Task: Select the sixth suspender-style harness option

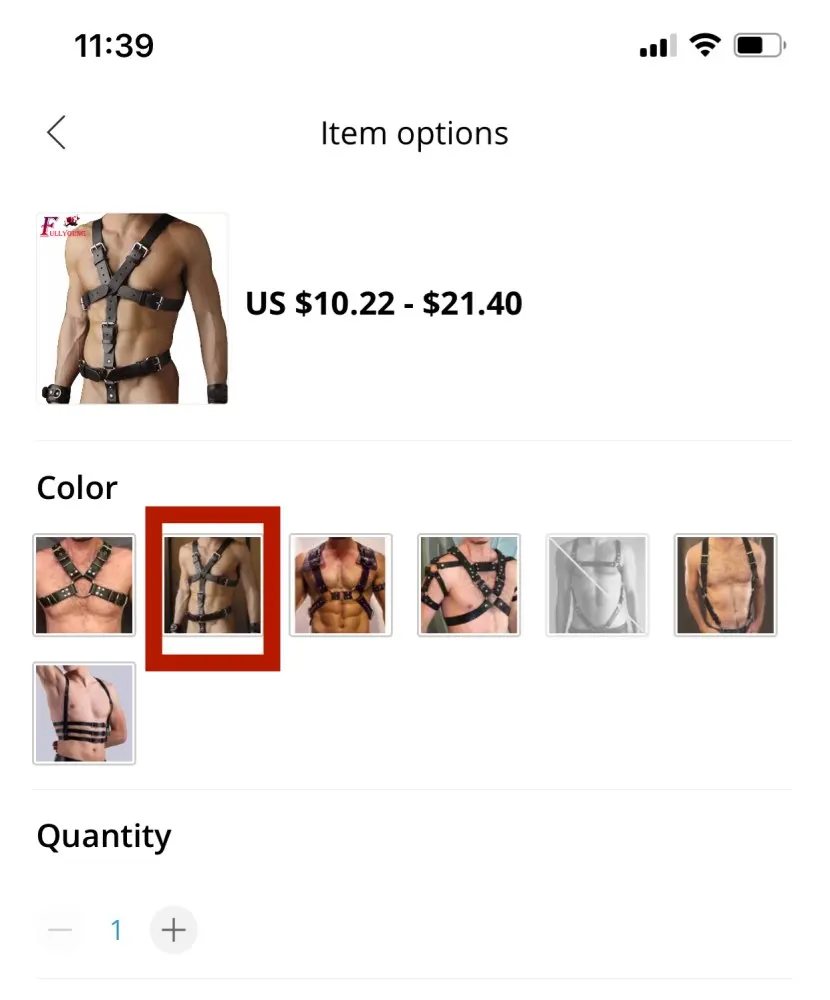Action: [725, 585]
